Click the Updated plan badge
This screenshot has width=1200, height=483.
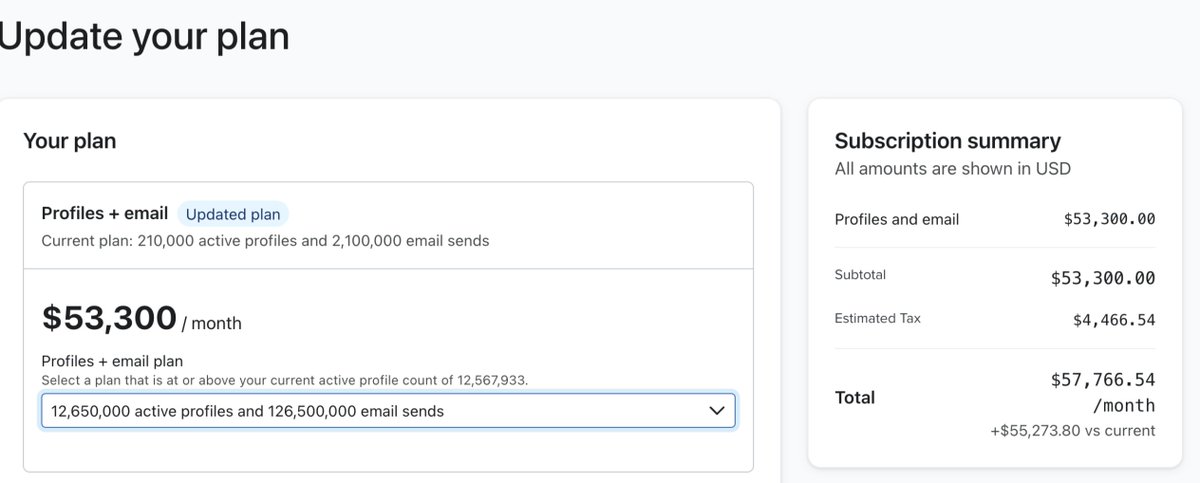(x=233, y=214)
